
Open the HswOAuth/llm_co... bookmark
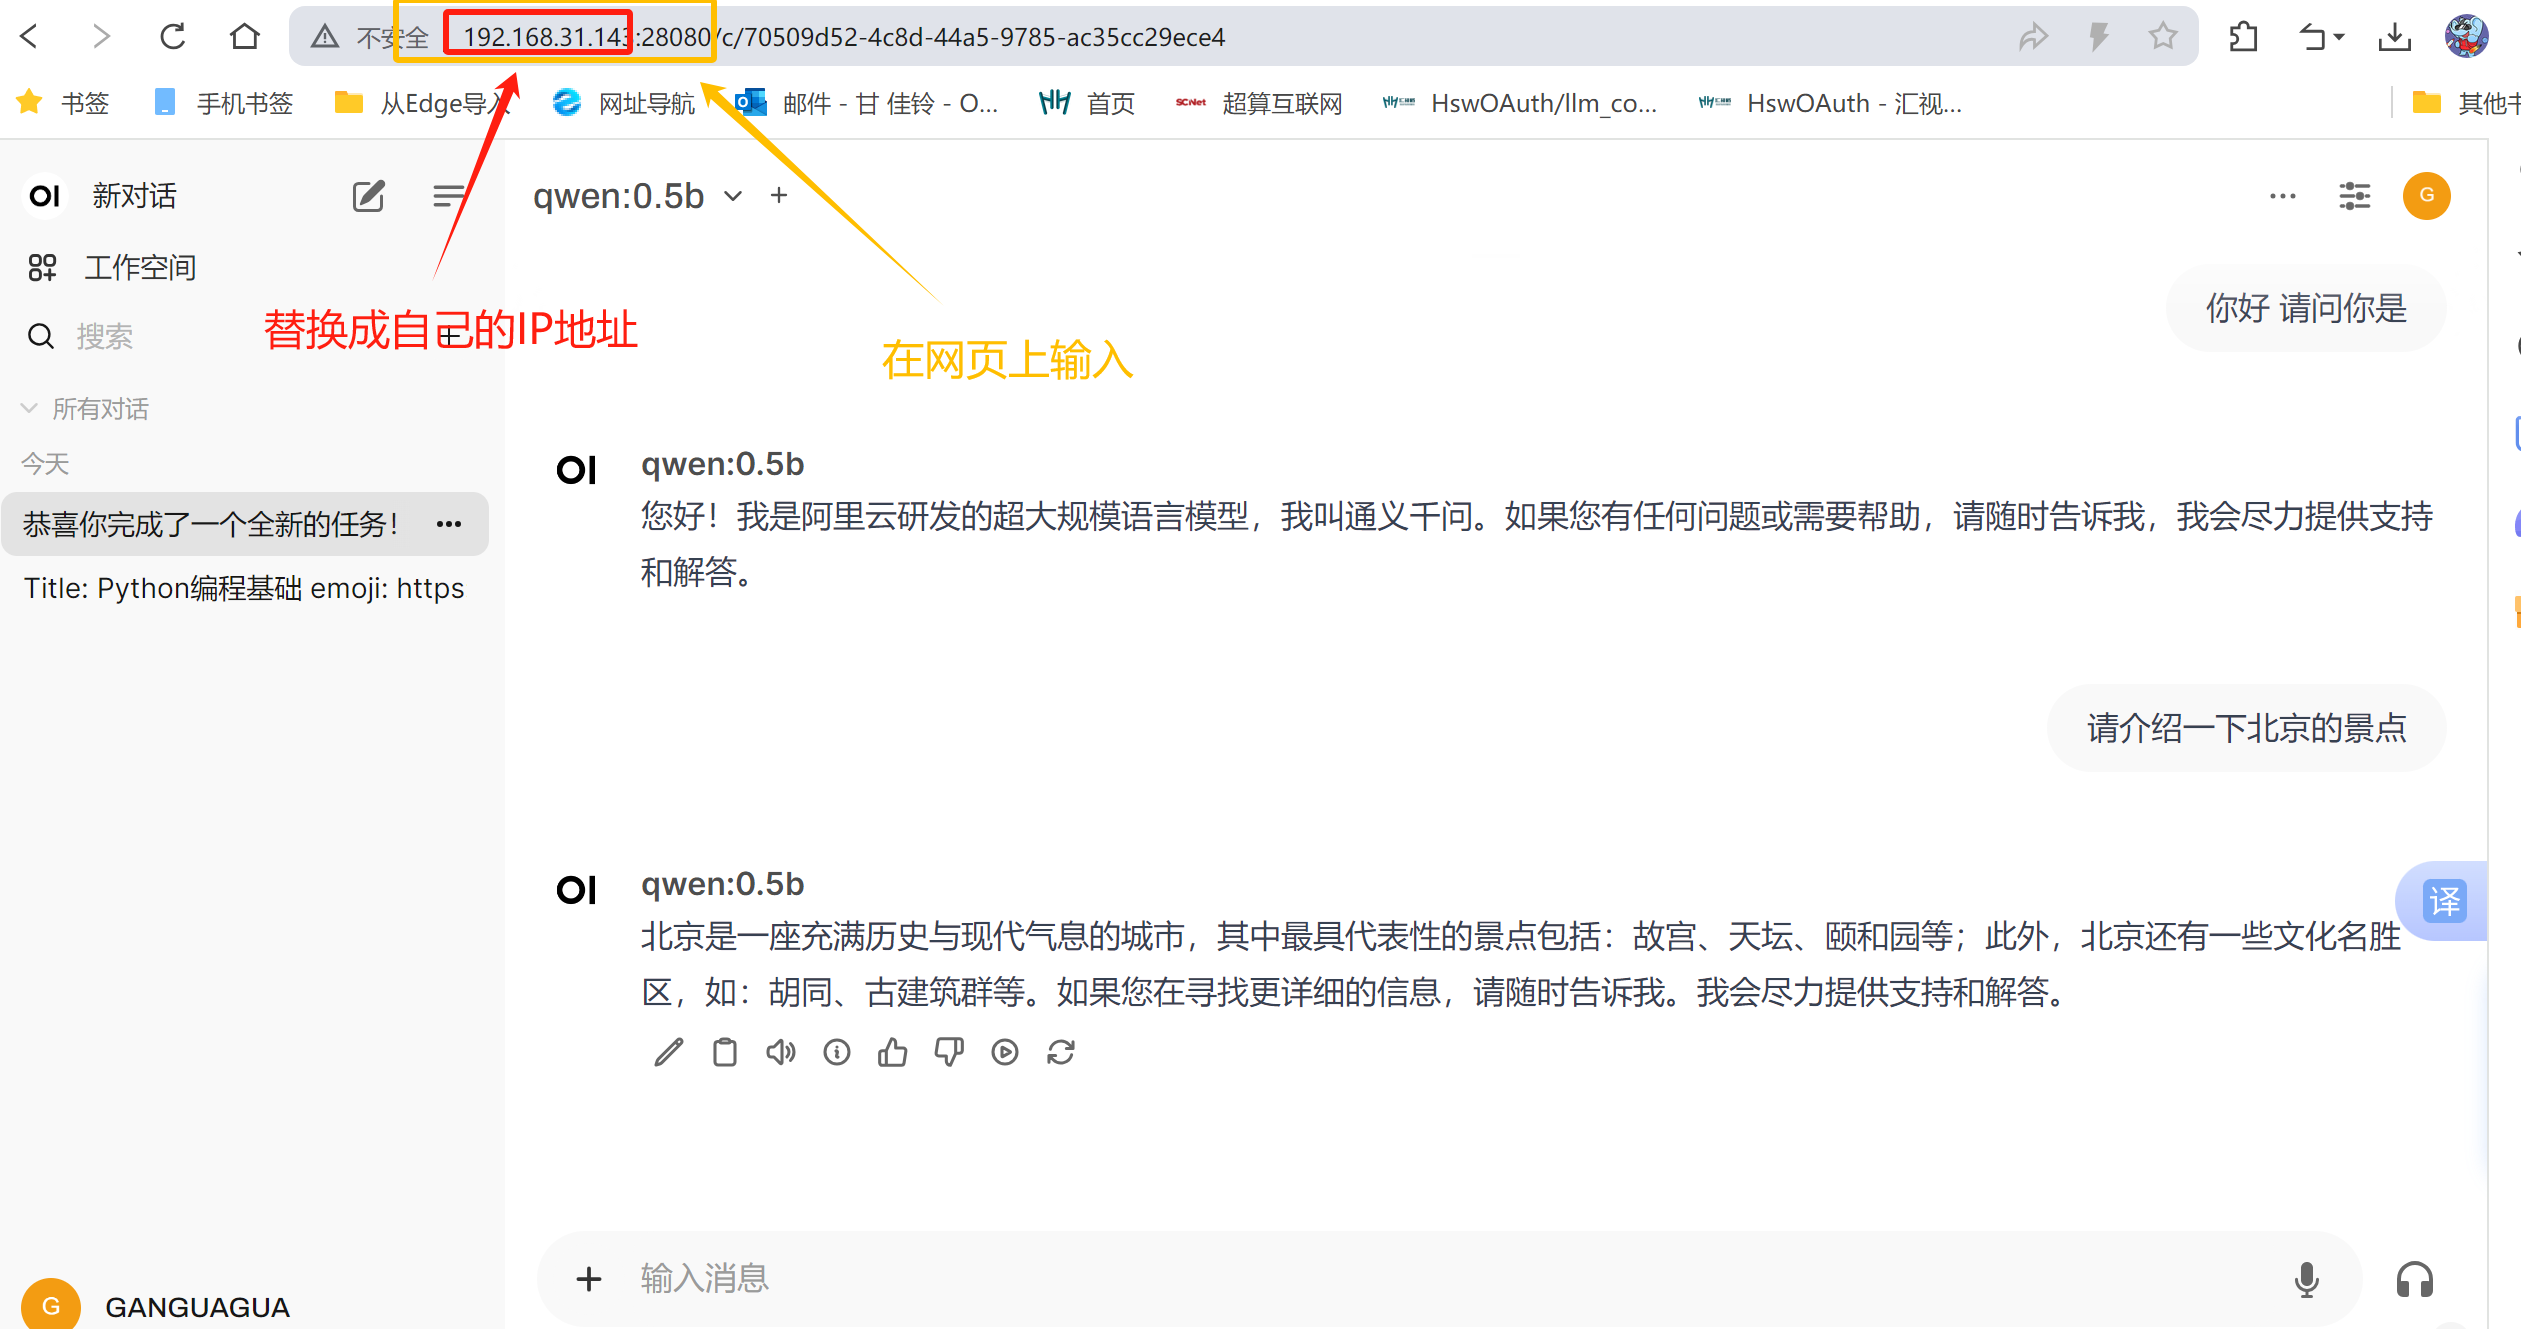point(1519,103)
